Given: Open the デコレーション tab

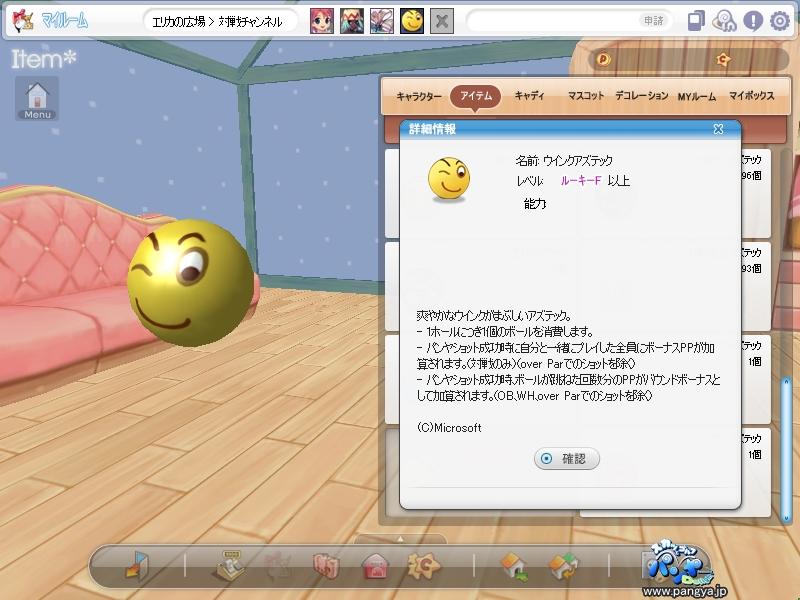Looking at the screenshot, I should pos(642,95).
